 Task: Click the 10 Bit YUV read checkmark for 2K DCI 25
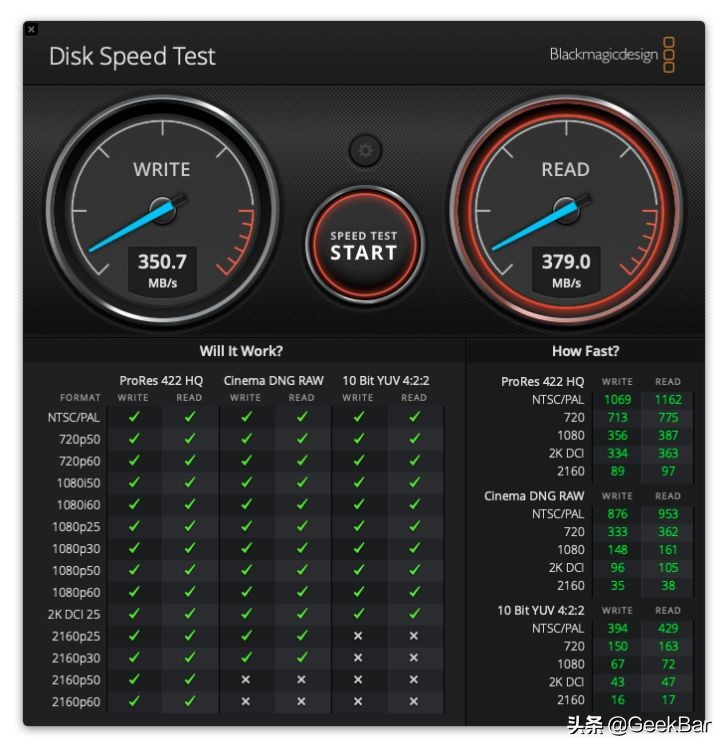[414, 613]
